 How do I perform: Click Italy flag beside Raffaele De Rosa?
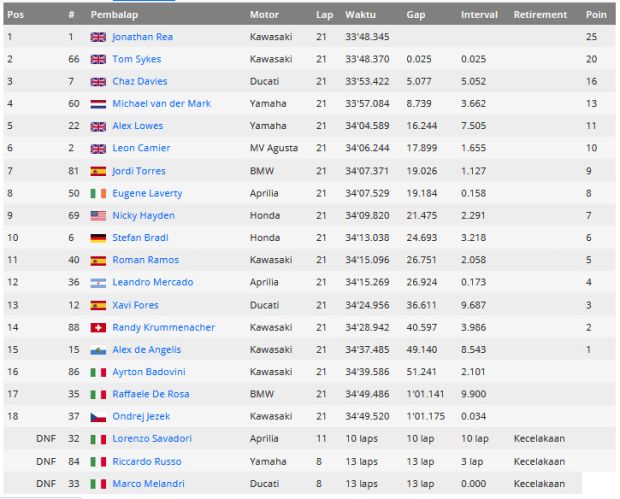(98, 394)
